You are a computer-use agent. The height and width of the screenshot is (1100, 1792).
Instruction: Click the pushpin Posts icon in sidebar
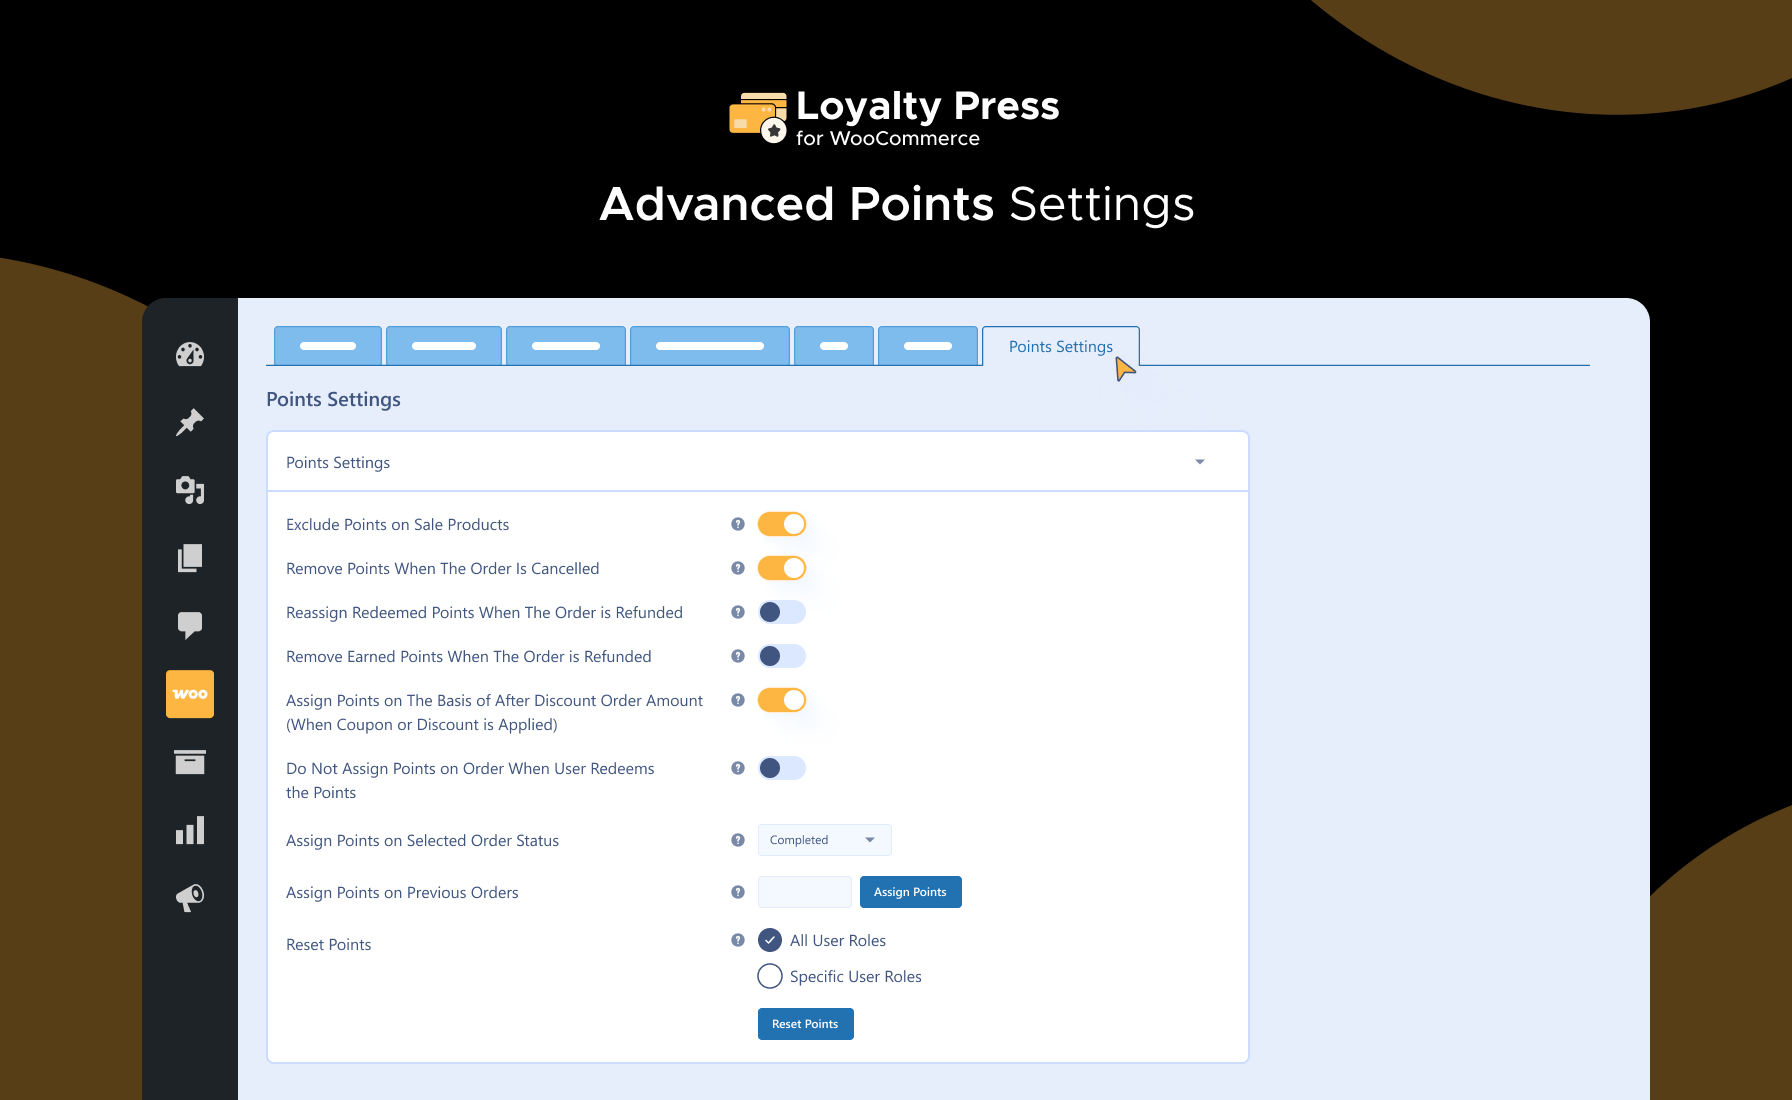(190, 422)
